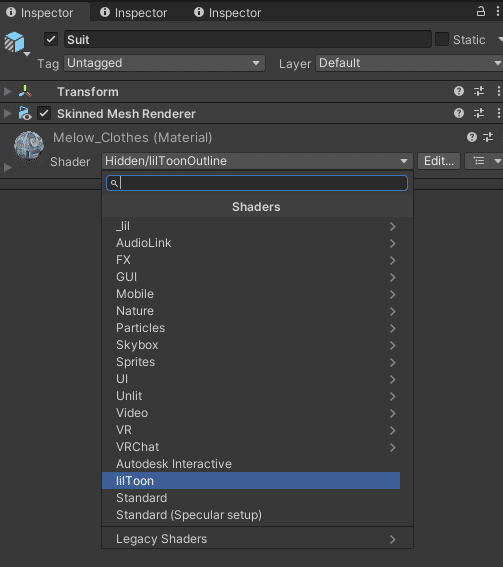The height and width of the screenshot is (567, 503).
Task: Open the Tag Untagged dropdown
Action: click(165, 63)
